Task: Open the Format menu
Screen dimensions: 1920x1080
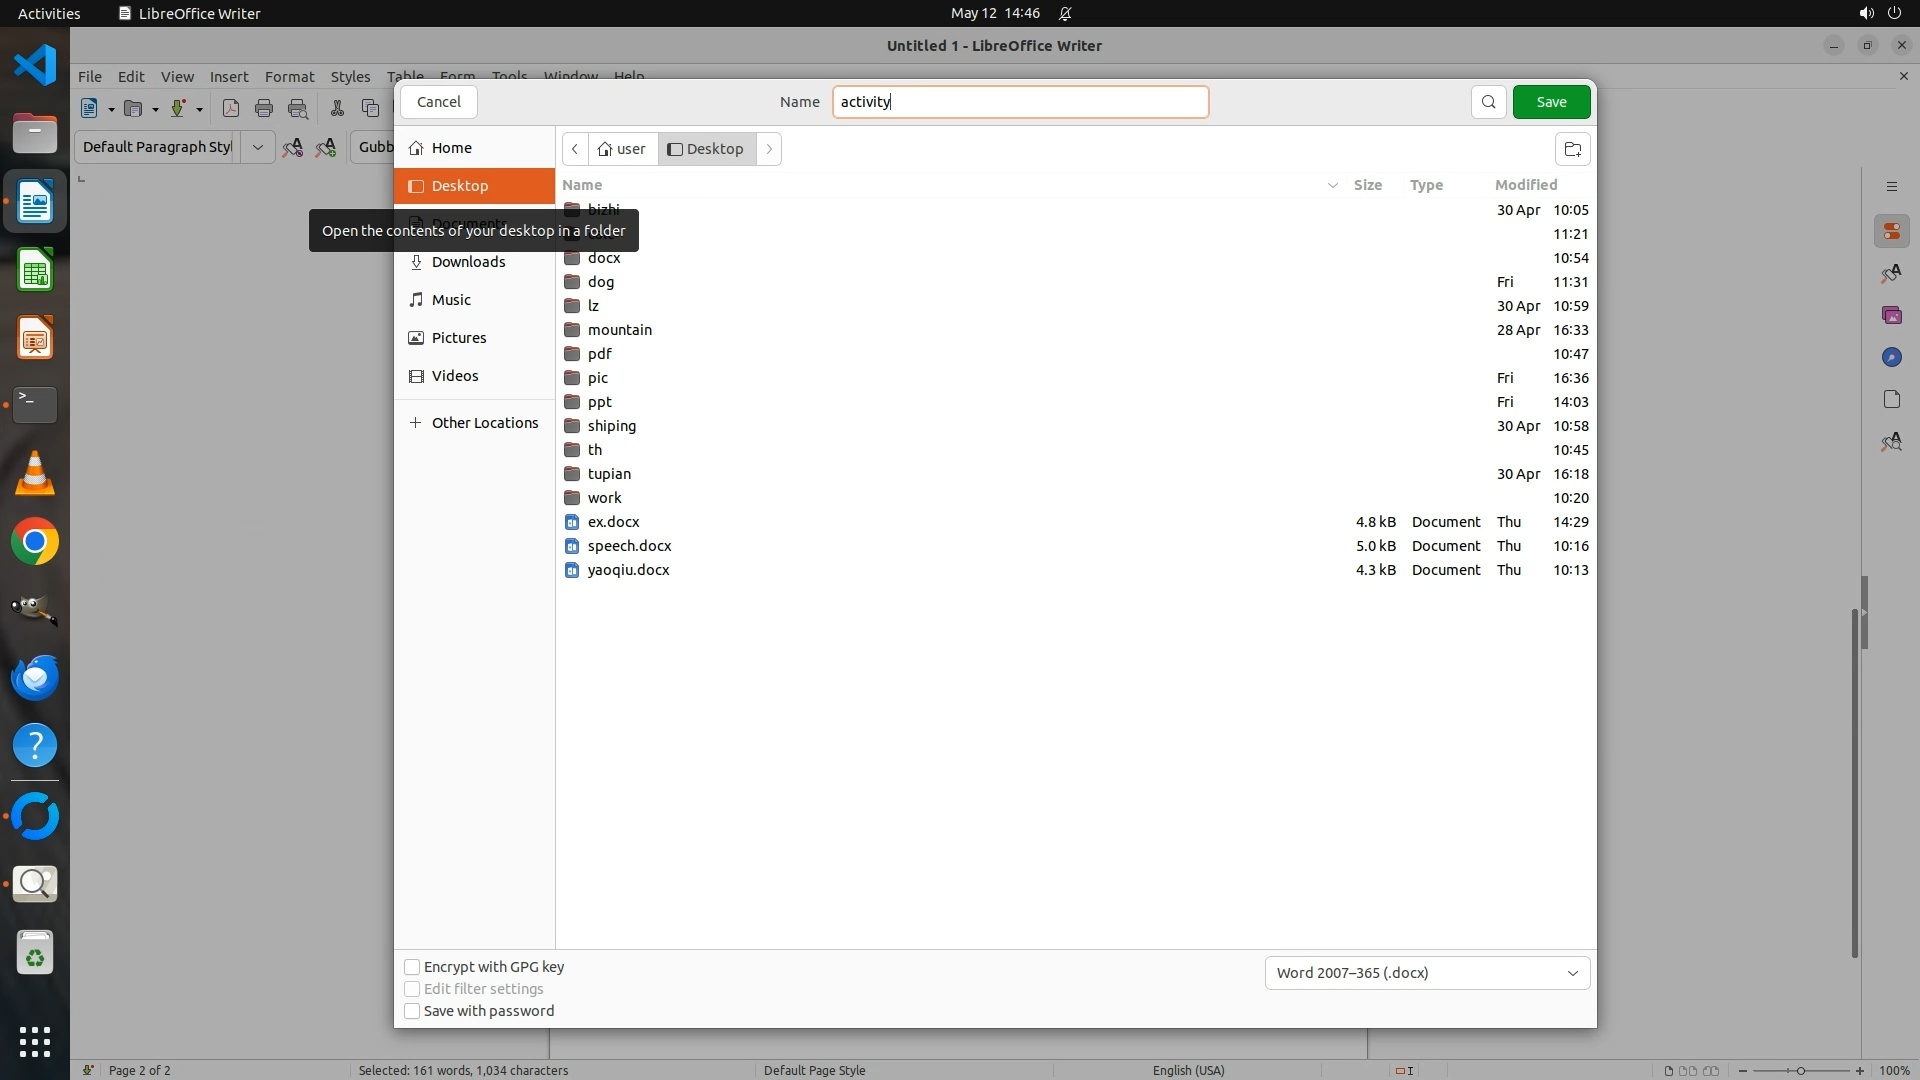Action: pos(289,76)
